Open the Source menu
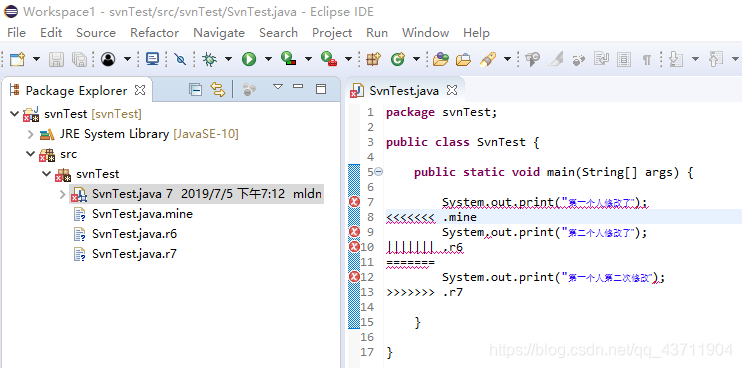Image resolution: width=742 pixels, height=368 pixels. (96, 33)
